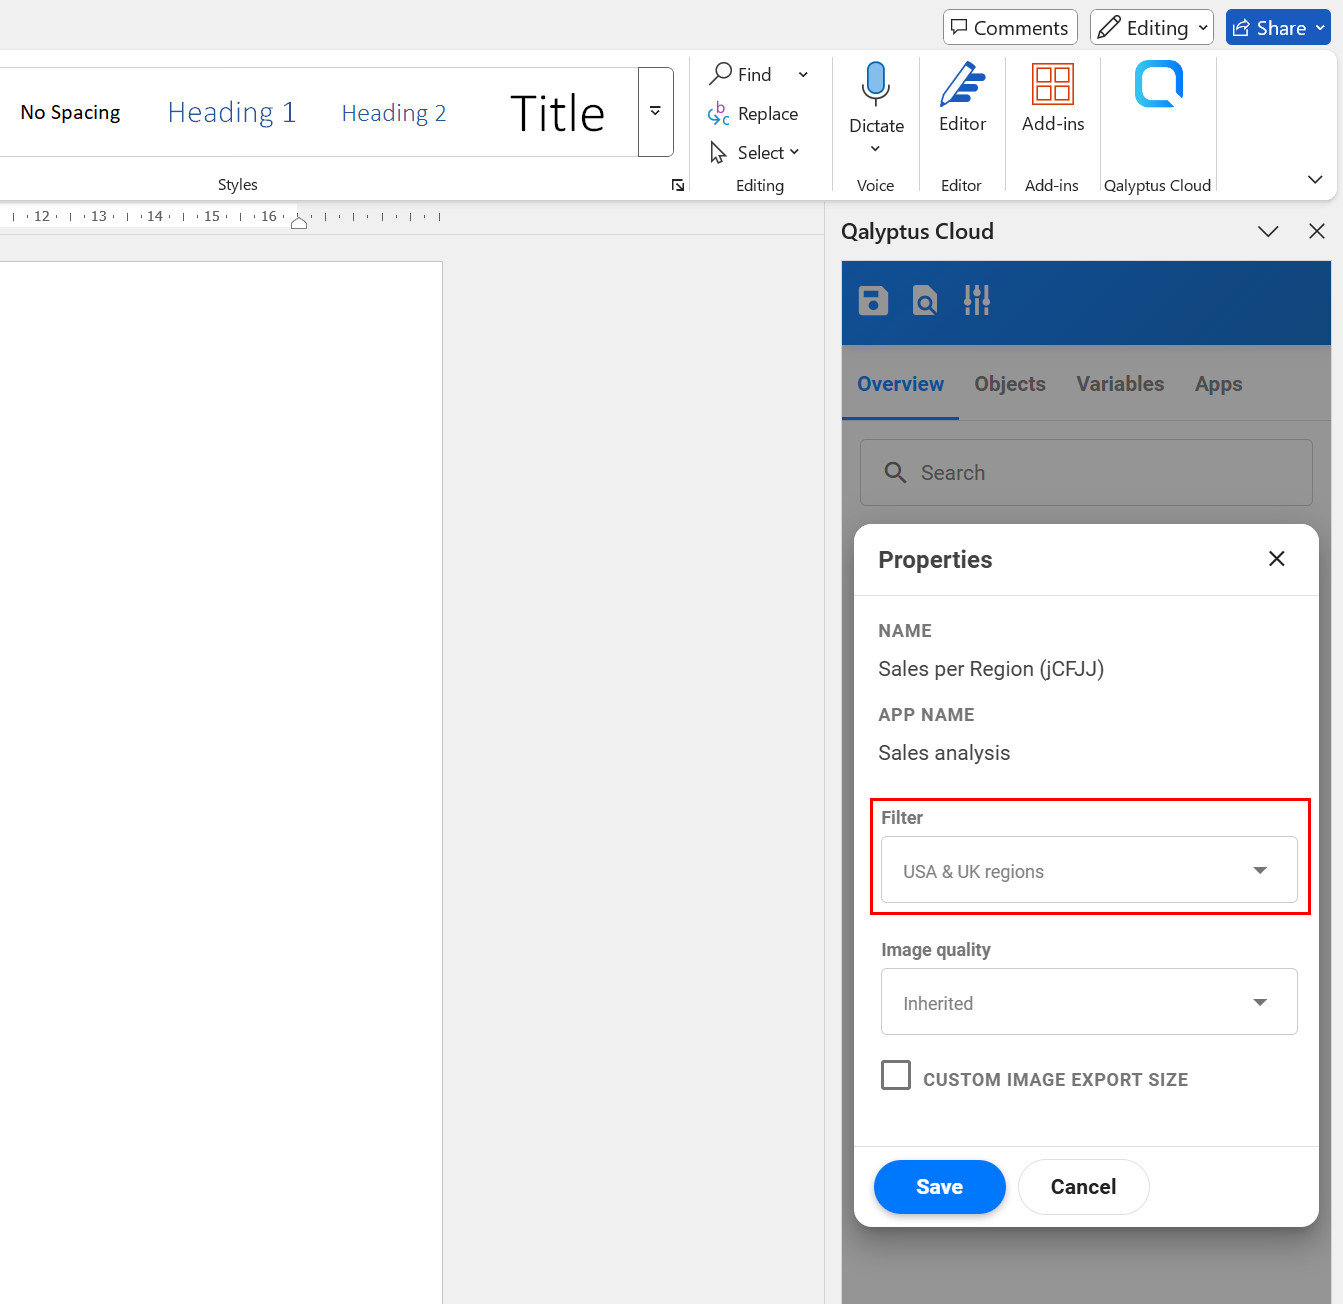Open the Apps tab

(1217, 384)
